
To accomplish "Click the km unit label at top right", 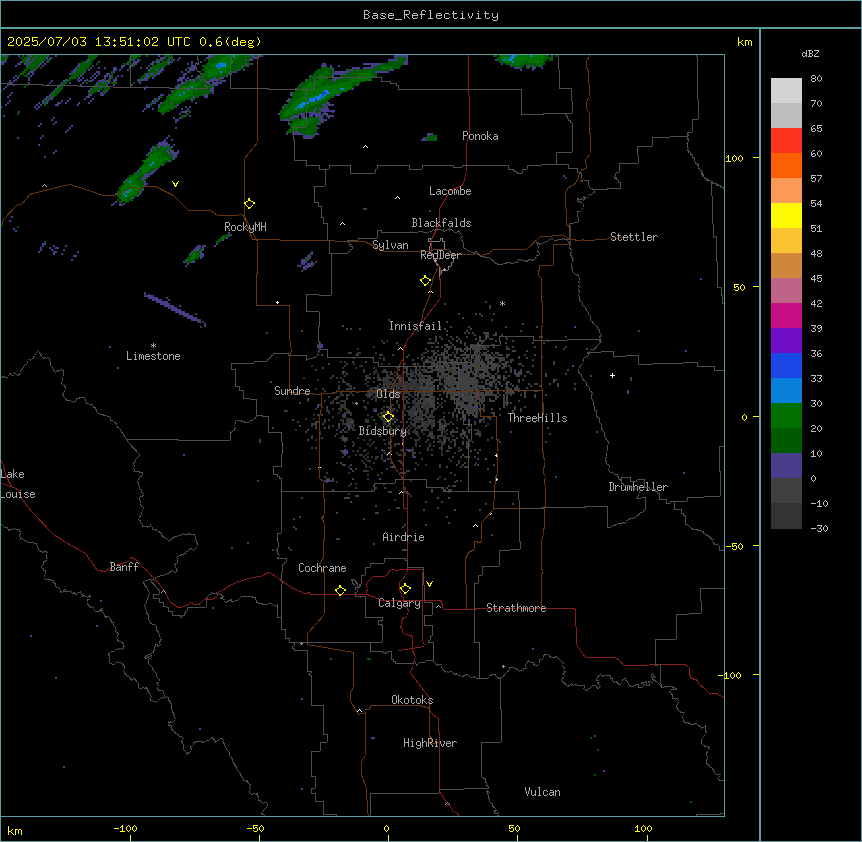I will 744,42.
